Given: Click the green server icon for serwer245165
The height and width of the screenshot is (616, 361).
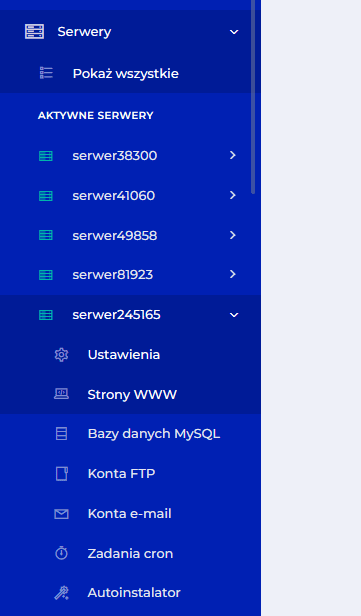Looking at the screenshot, I should point(46,315).
